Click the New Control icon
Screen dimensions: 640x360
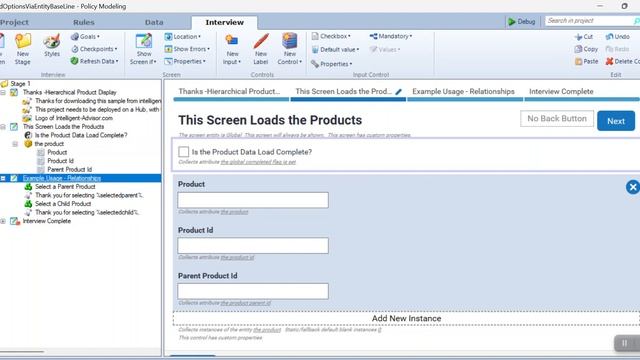pyautogui.click(x=289, y=41)
